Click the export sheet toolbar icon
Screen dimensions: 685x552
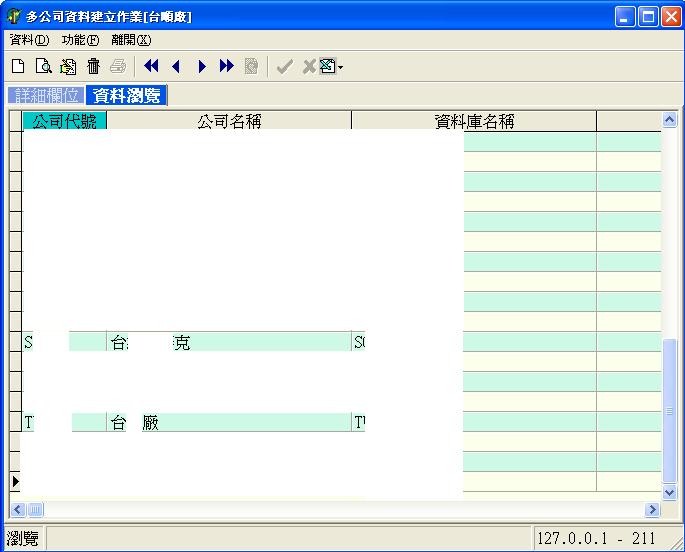click(x=328, y=66)
